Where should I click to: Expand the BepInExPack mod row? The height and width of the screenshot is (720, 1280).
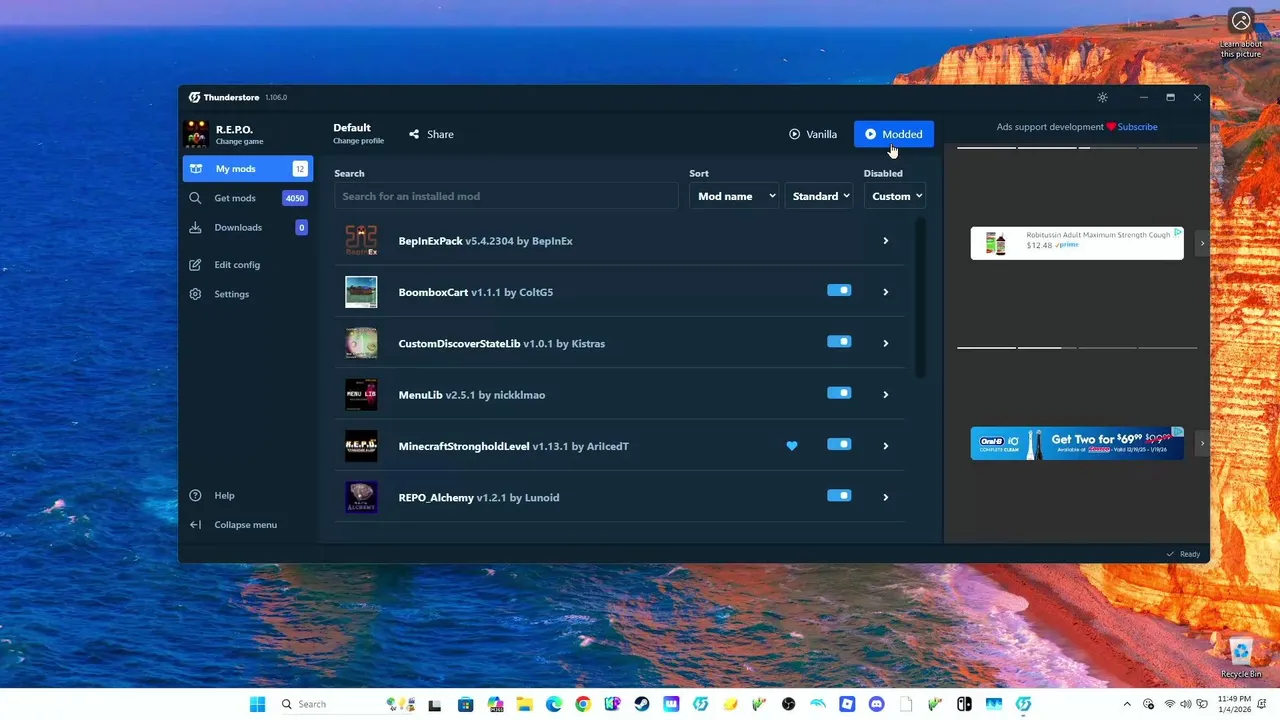(x=886, y=241)
